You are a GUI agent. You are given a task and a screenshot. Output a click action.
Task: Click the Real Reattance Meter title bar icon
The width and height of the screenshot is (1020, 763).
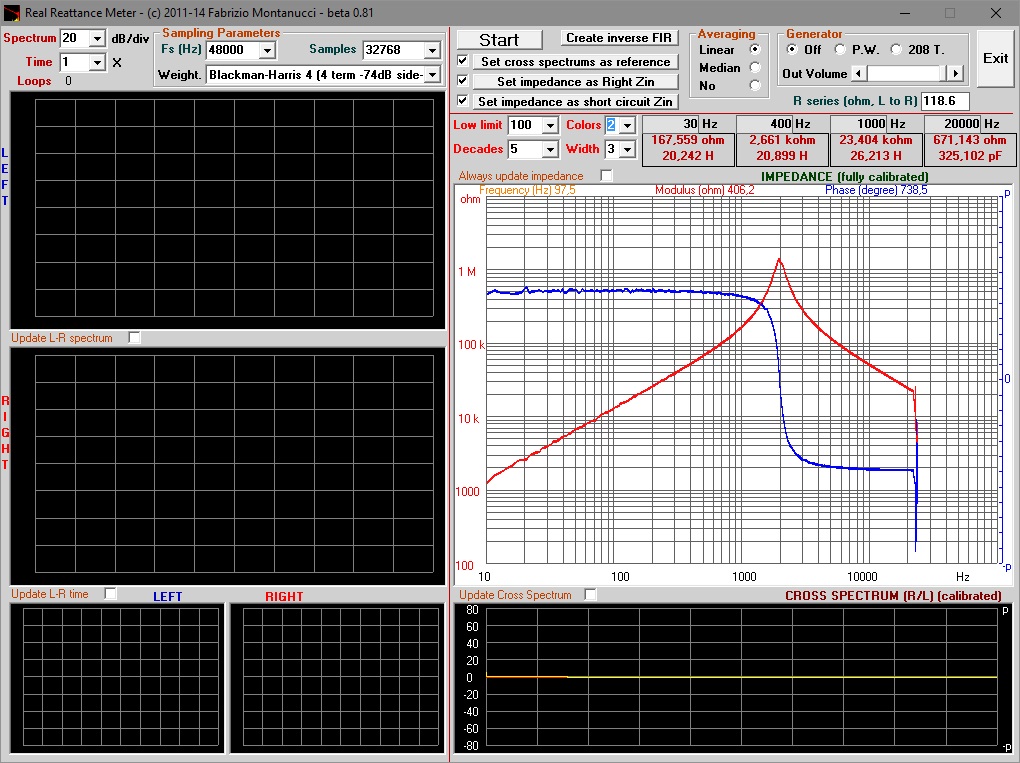click(x=11, y=12)
